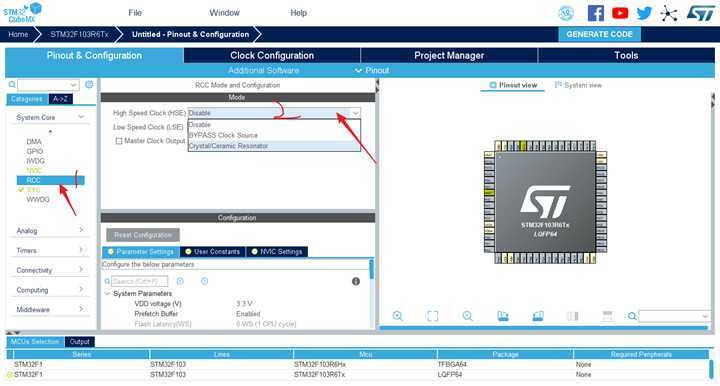
Task: Select the STM32F103R6Tx LQFP64 row marker
Action: click(x=9, y=375)
